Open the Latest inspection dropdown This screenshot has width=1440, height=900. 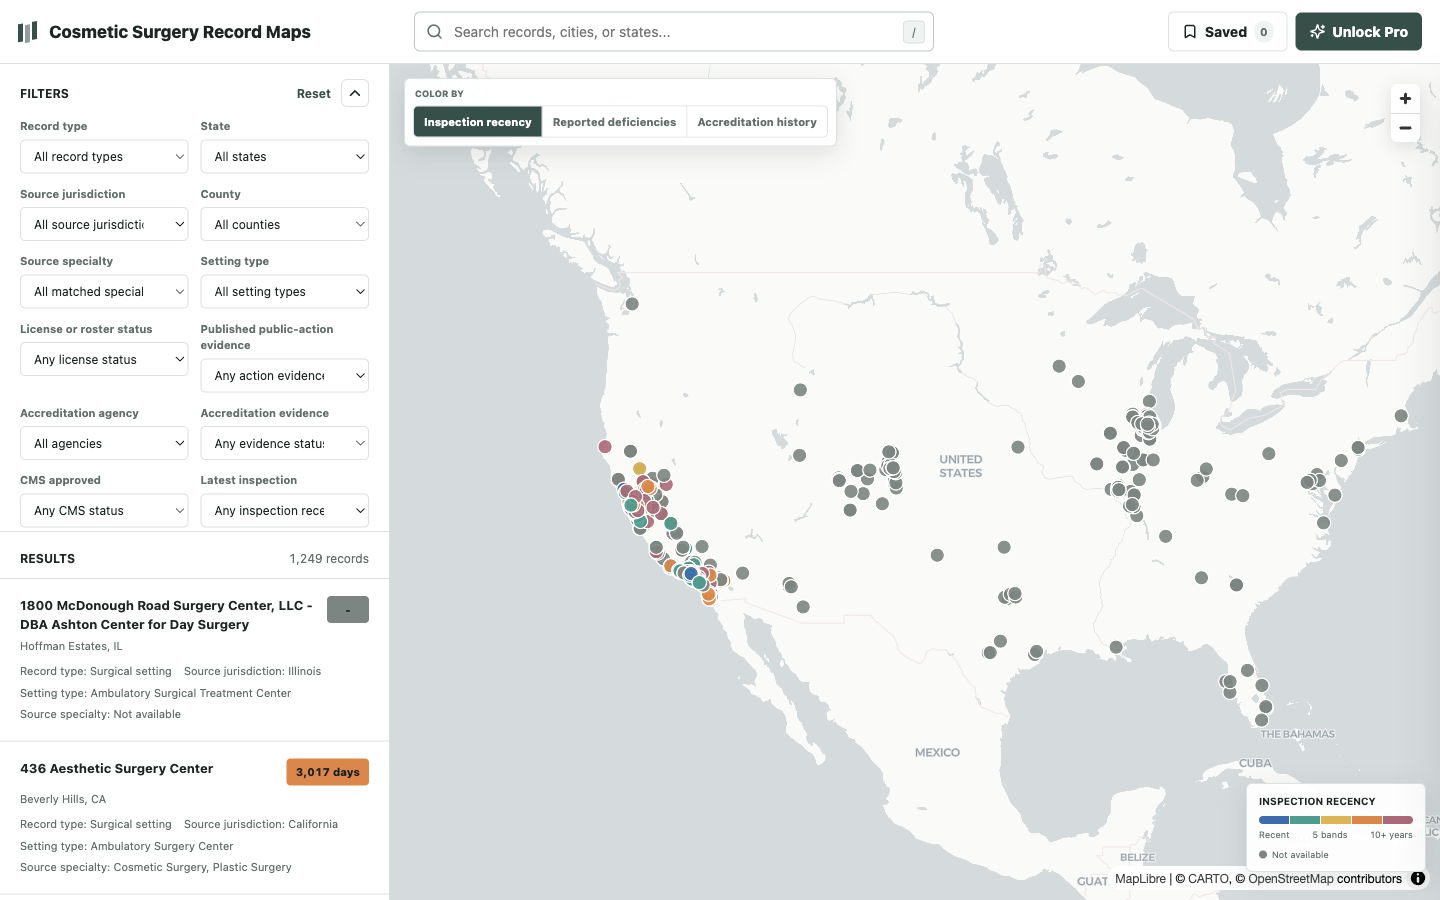(284, 511)
